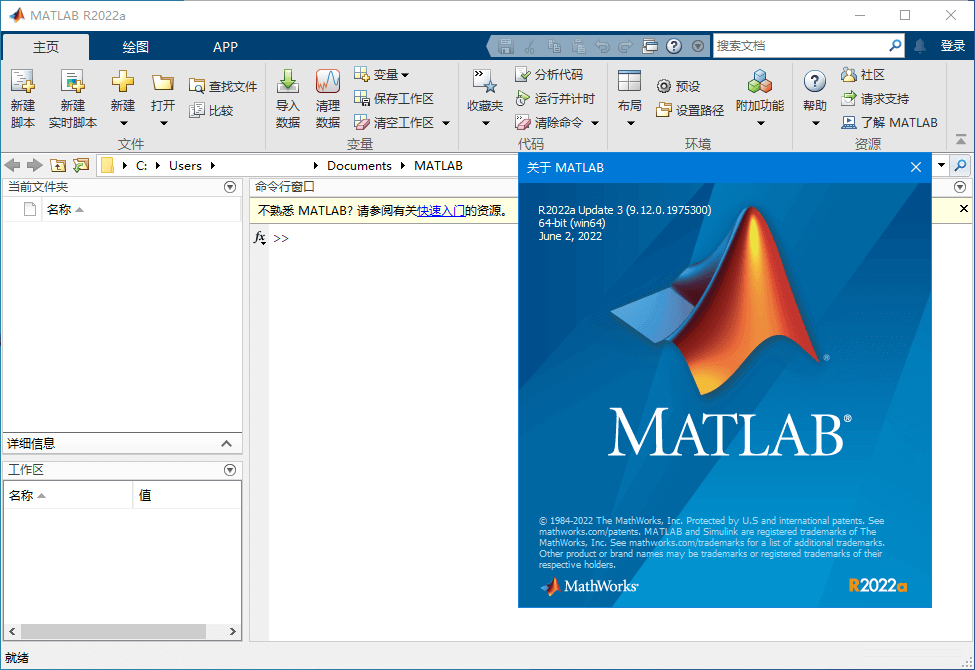Open 社区 community
The height and width of the screenshot is (670, 975).
pos(862,75)
